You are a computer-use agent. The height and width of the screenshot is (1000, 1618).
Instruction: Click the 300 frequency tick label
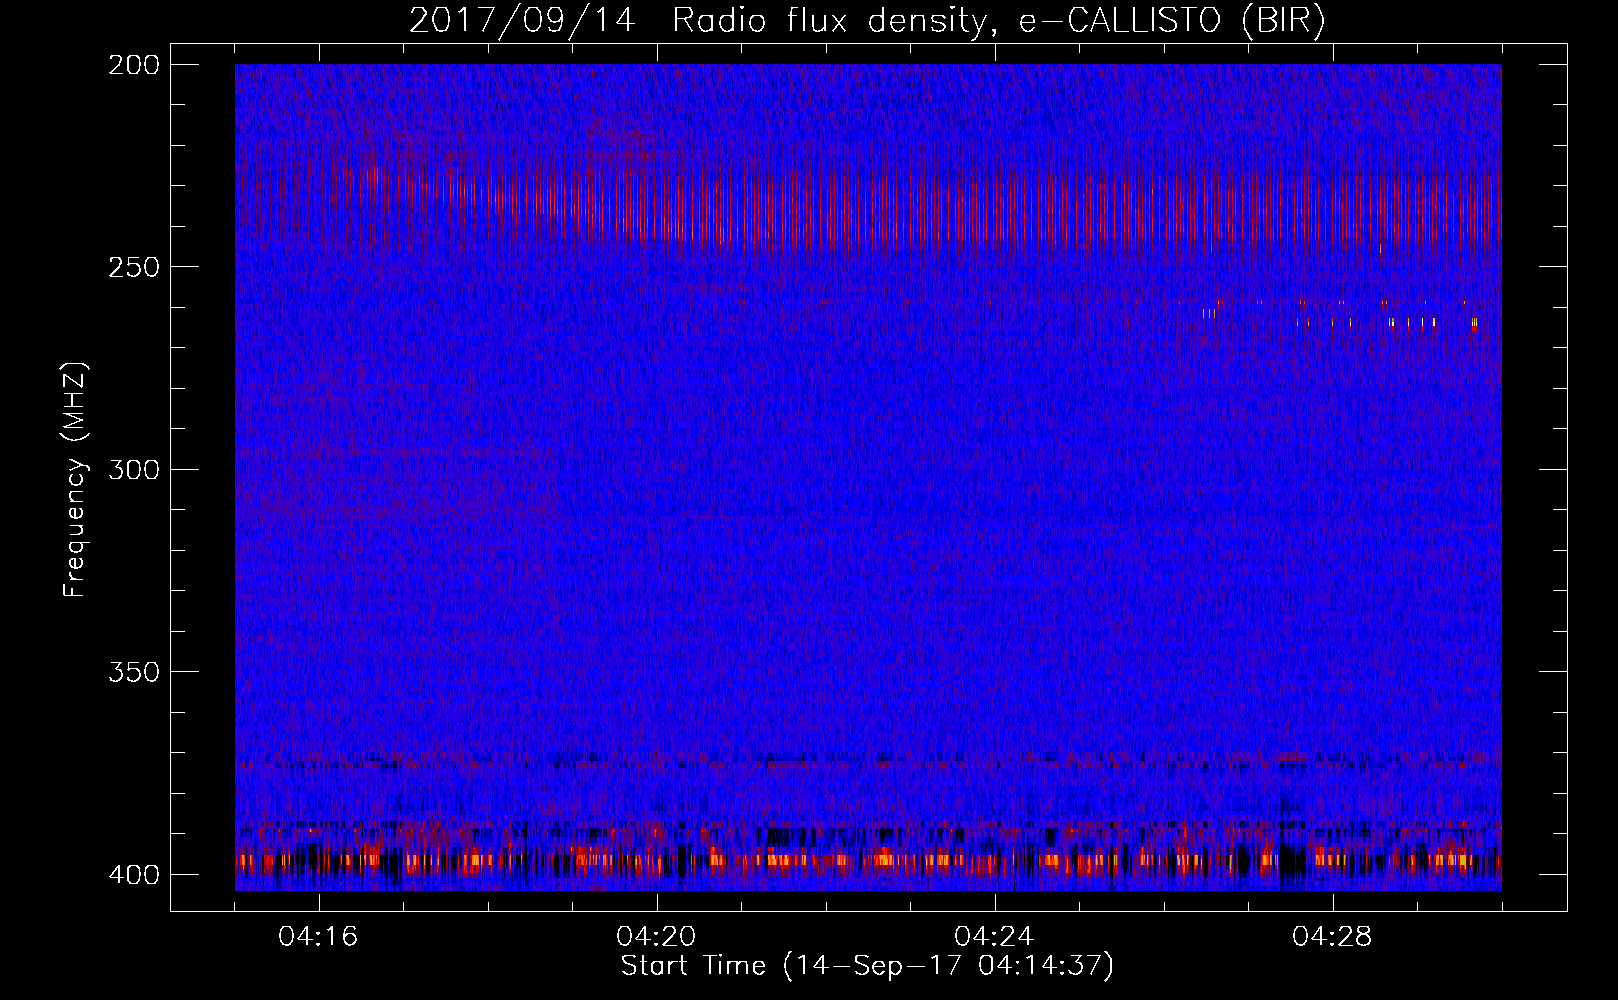[134, 470]
